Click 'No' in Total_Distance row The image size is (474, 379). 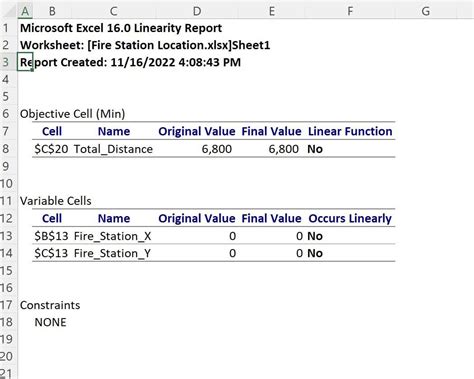tap(315, 149)
